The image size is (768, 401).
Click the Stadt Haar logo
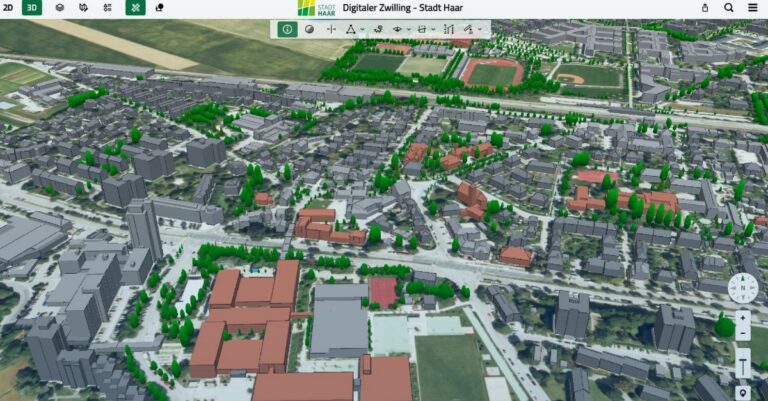(316, 8)
